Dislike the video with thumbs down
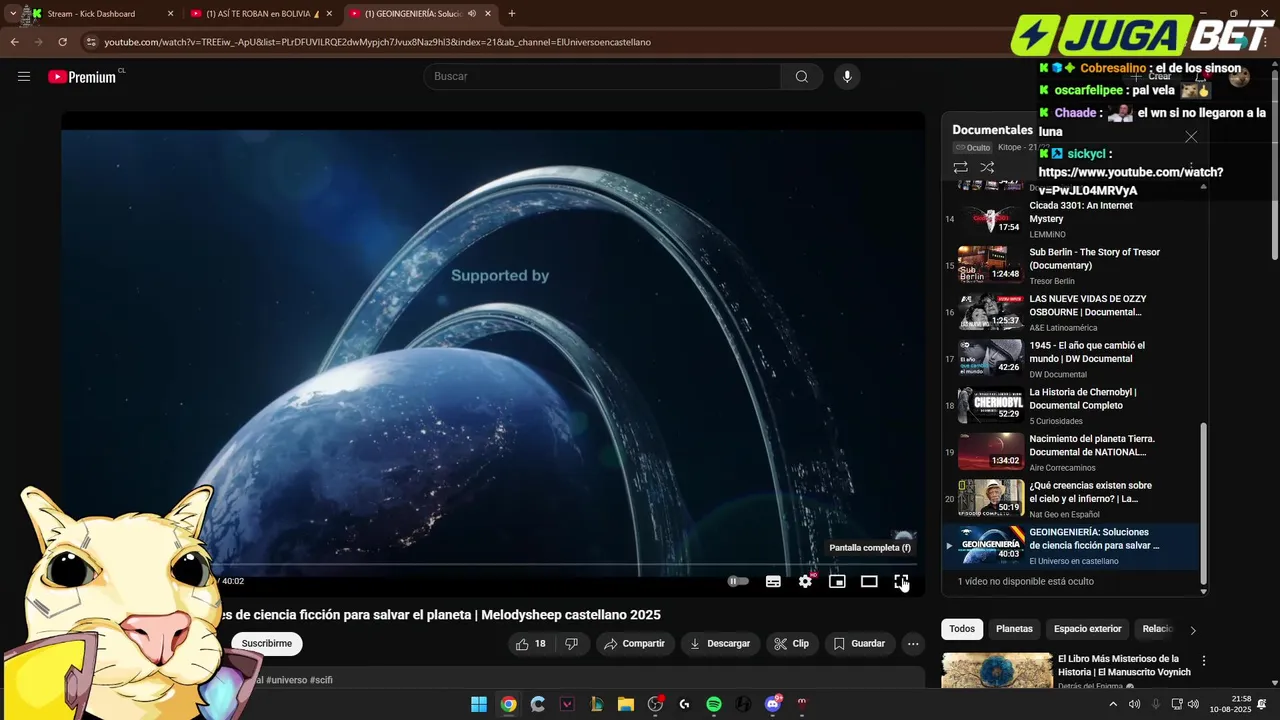The image size is (1280, 720). [571, 644]
